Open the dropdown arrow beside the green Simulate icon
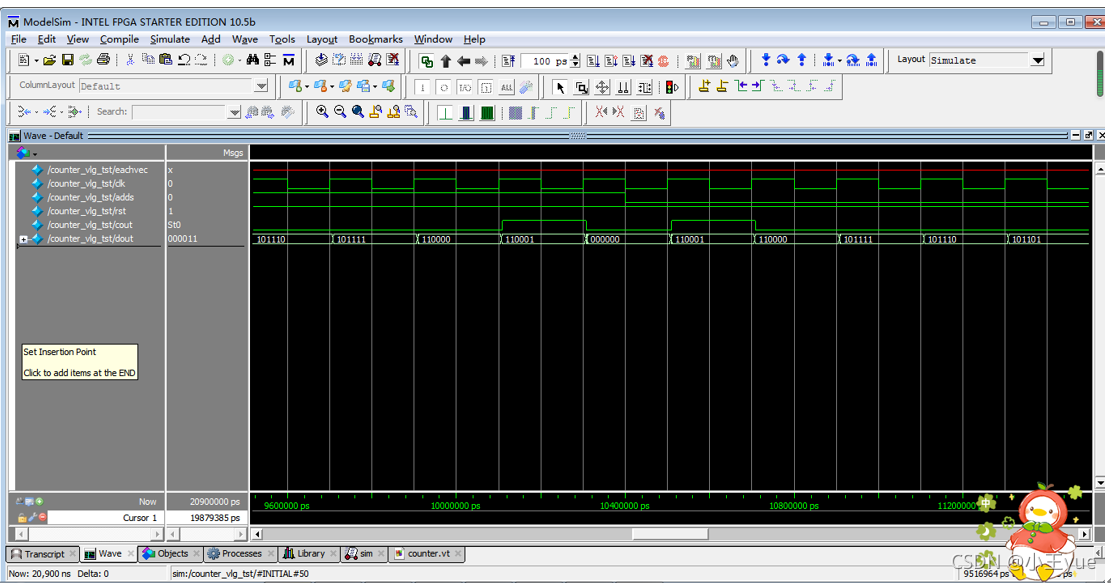This screenshot has width=1111, height=583. [x=240, y=61]
